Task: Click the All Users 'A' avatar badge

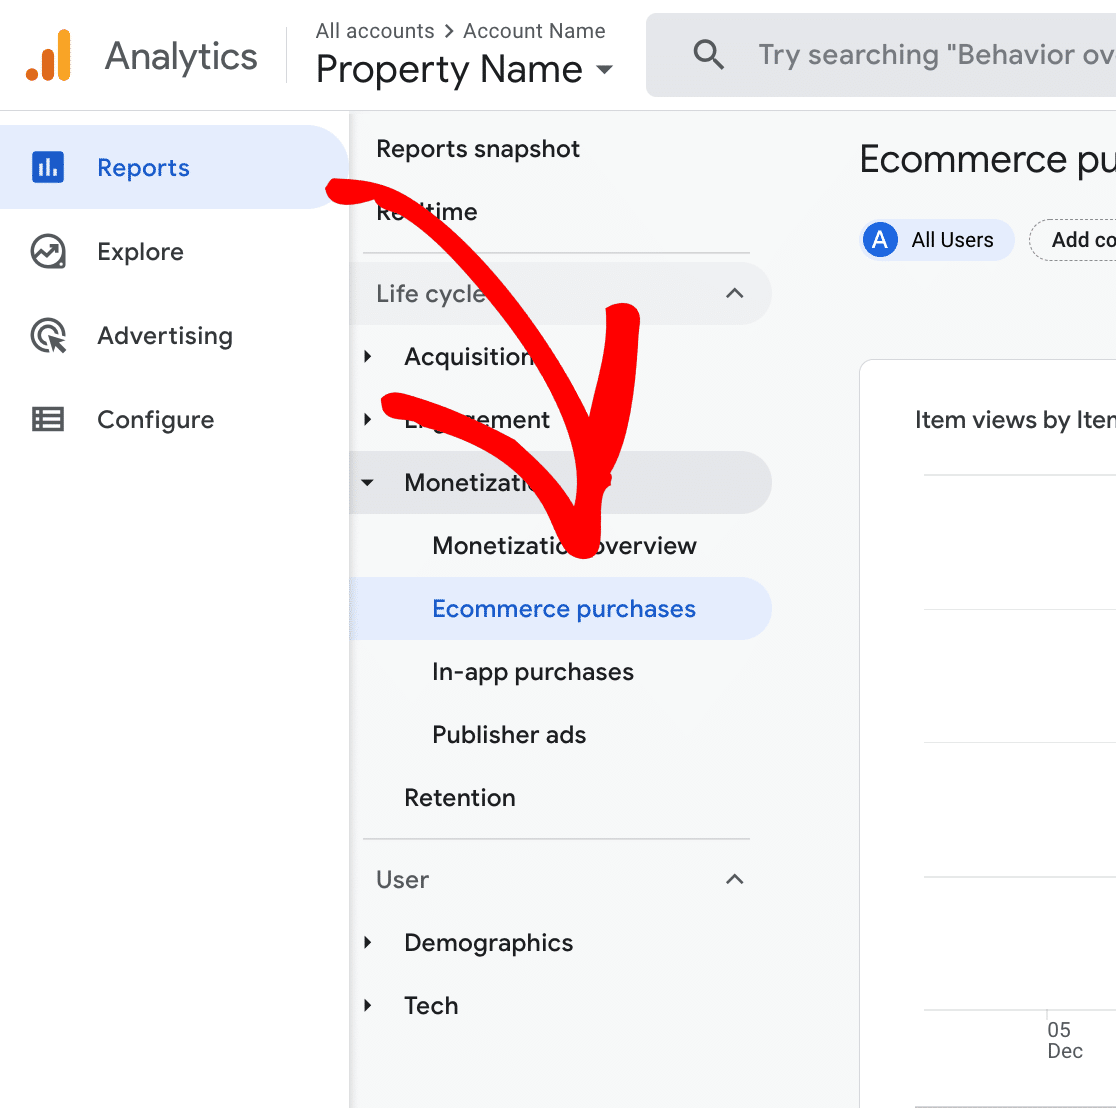Action: tap(880, 240)
